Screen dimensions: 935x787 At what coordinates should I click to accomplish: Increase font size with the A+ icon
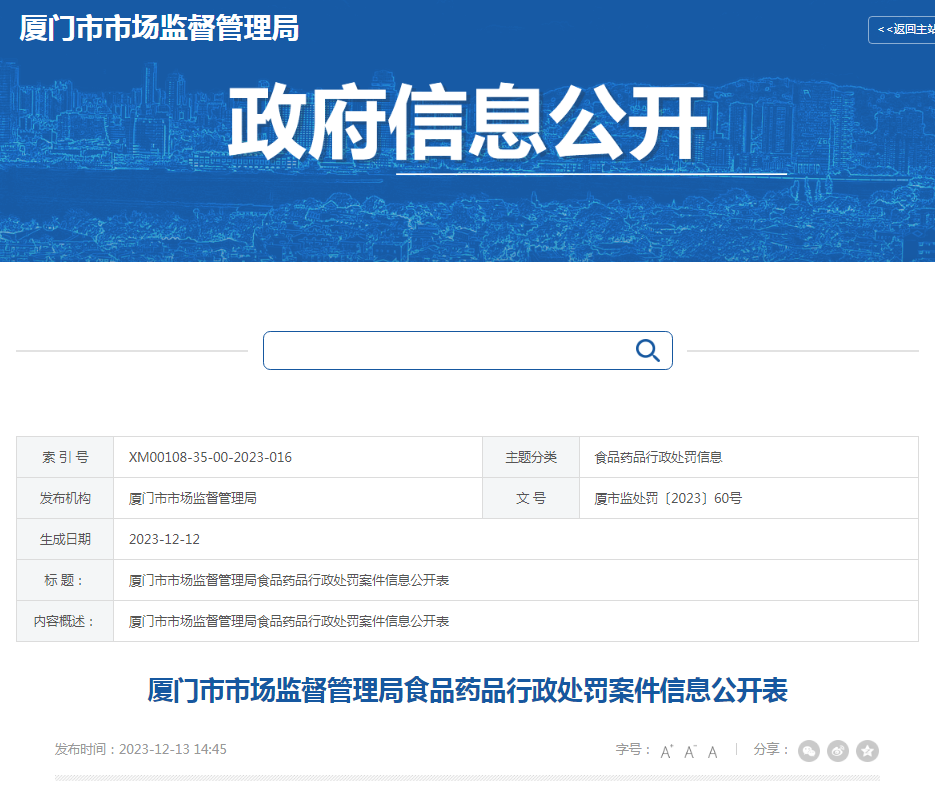(666, 750)
